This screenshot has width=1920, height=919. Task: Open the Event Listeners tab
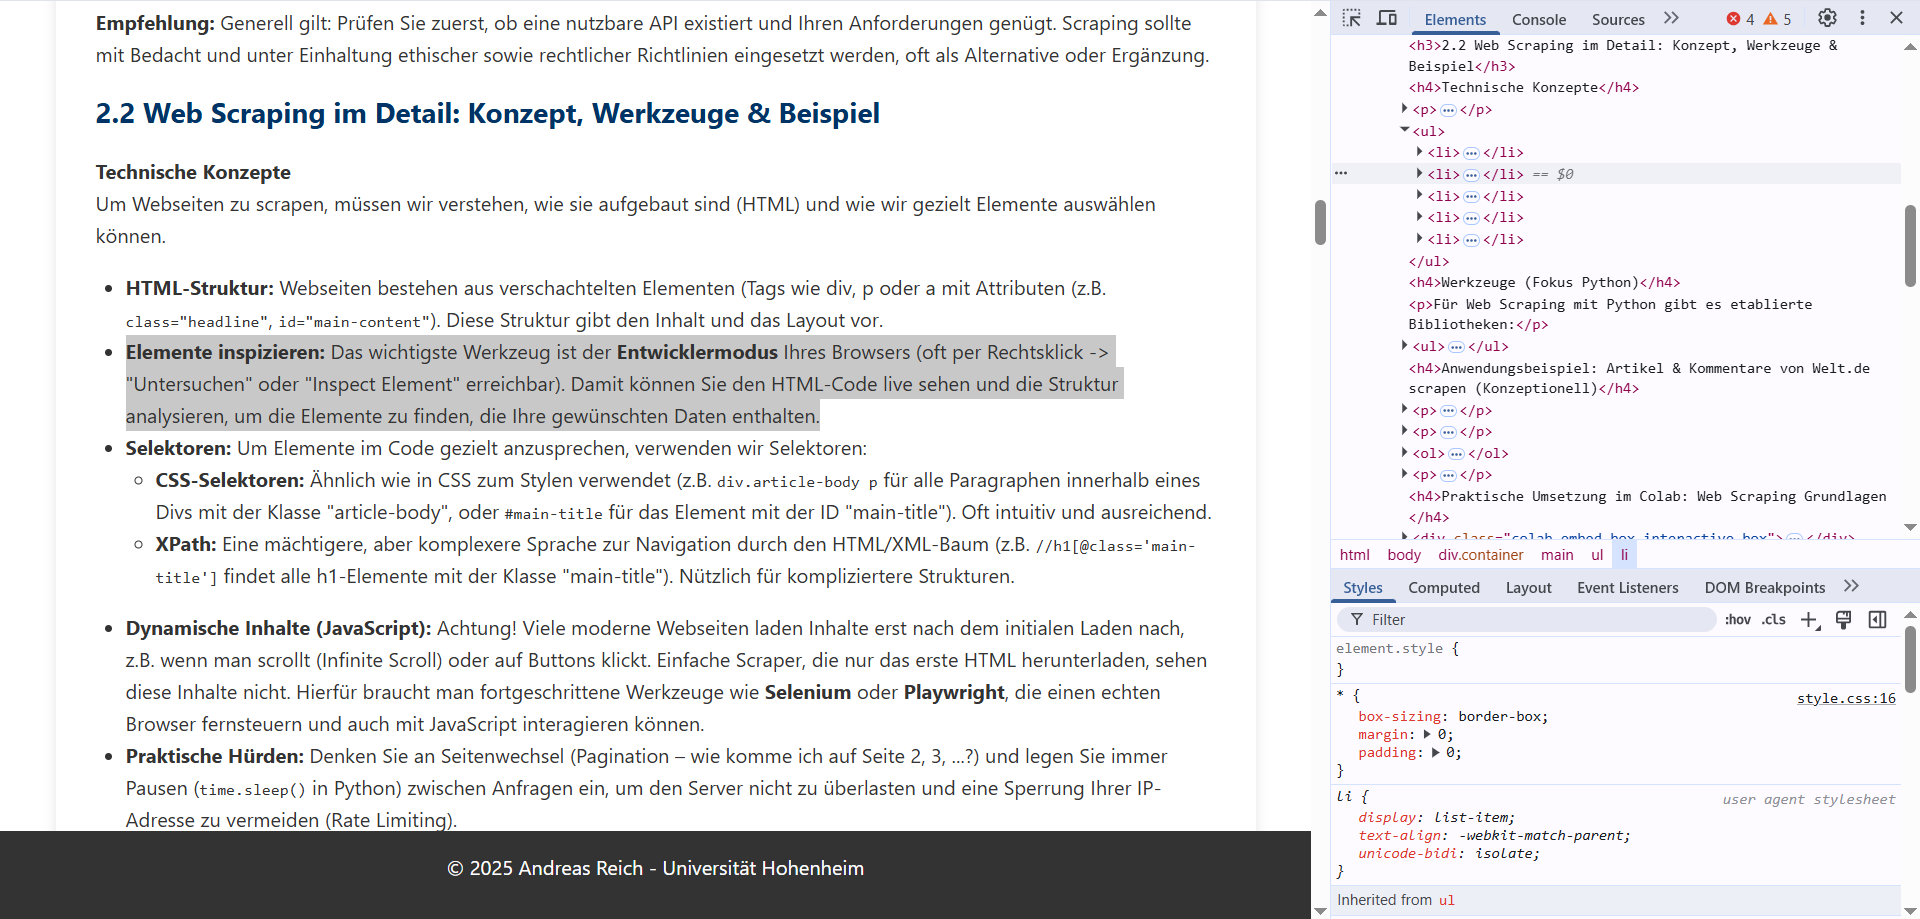(x=1627, y=588)
